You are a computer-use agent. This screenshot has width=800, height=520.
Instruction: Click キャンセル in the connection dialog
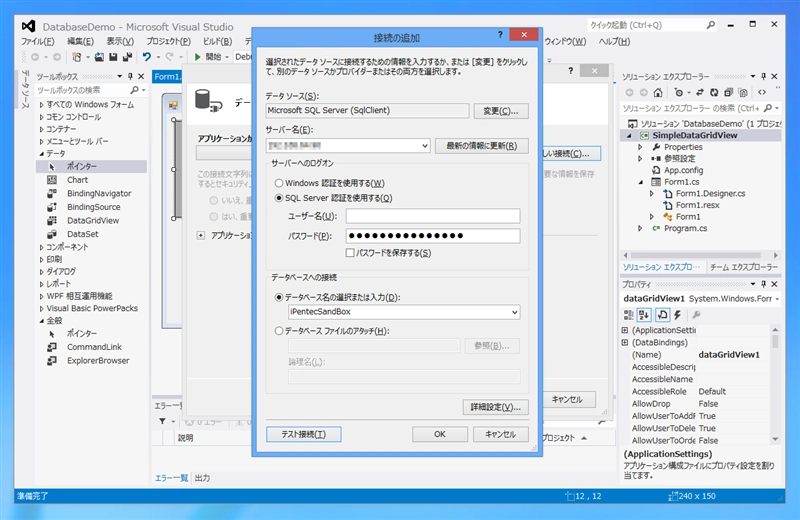tap(501, 434)
